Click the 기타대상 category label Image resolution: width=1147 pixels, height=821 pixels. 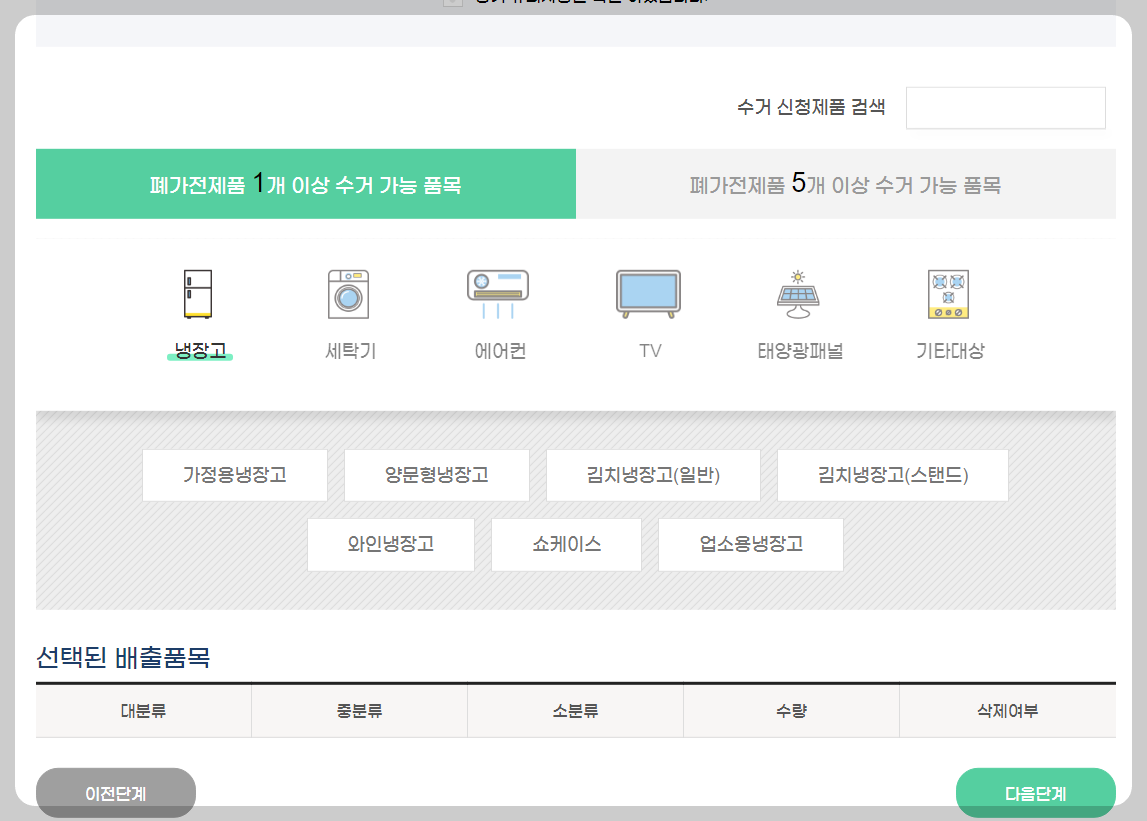pyautogui.click(x=950, y=351)
